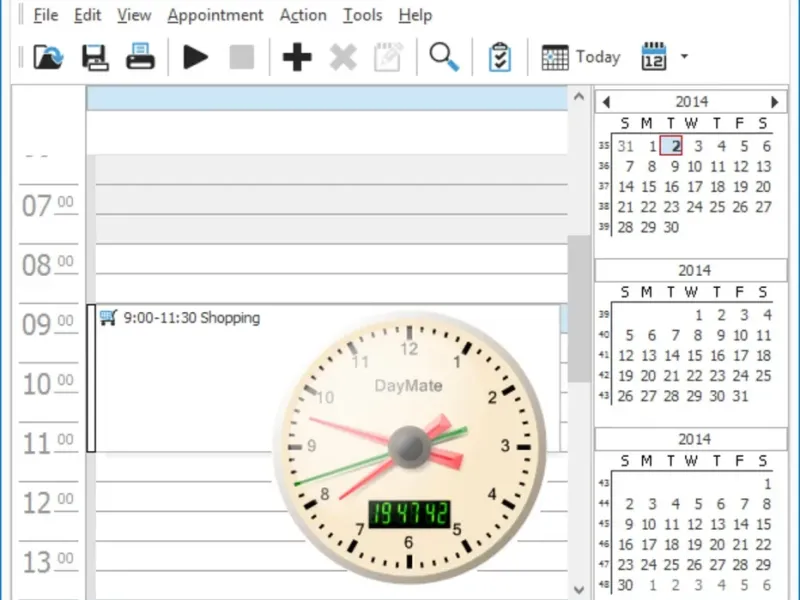Click the Today calendar button
This screenshot has width=800, height=600.
[581, 57]
